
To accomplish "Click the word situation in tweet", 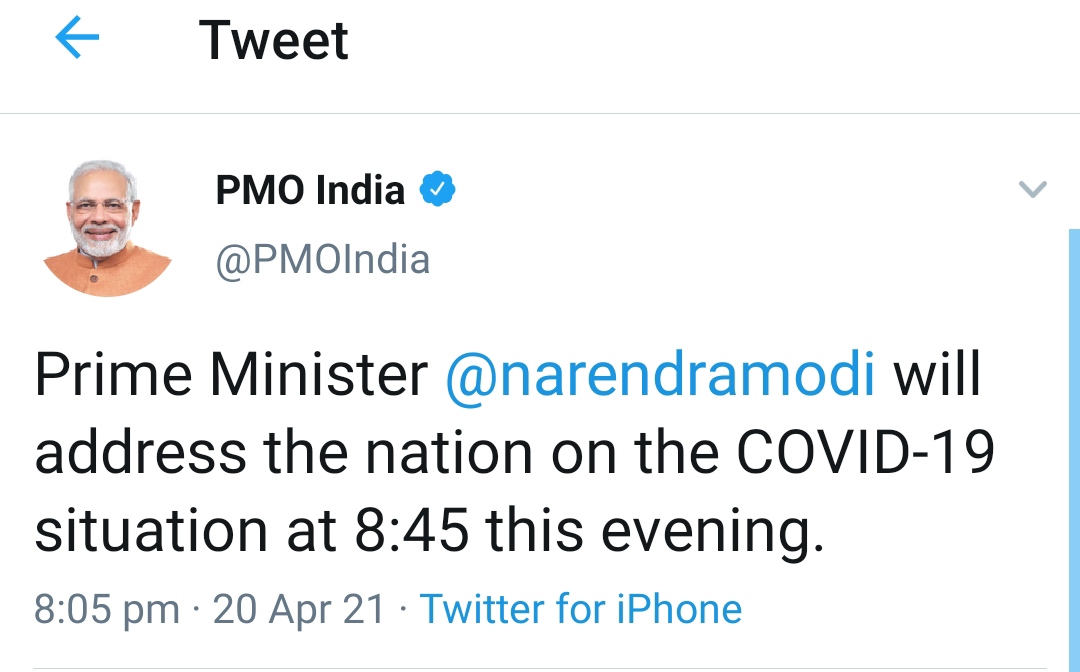I will coord(148,532).
